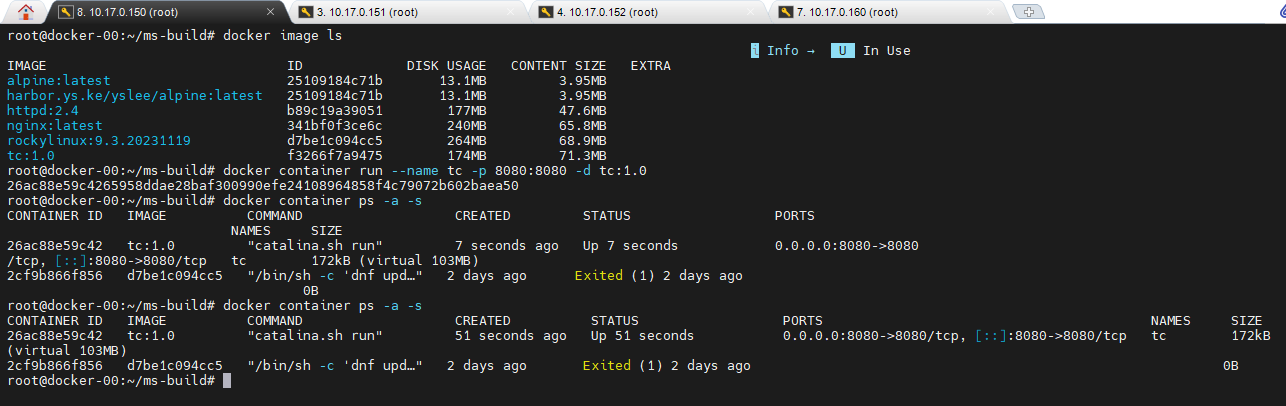Screen dimensions: 1286x406
Task: Click the full container hash 26ac88e59c4265958...
Action: point(263,185)
